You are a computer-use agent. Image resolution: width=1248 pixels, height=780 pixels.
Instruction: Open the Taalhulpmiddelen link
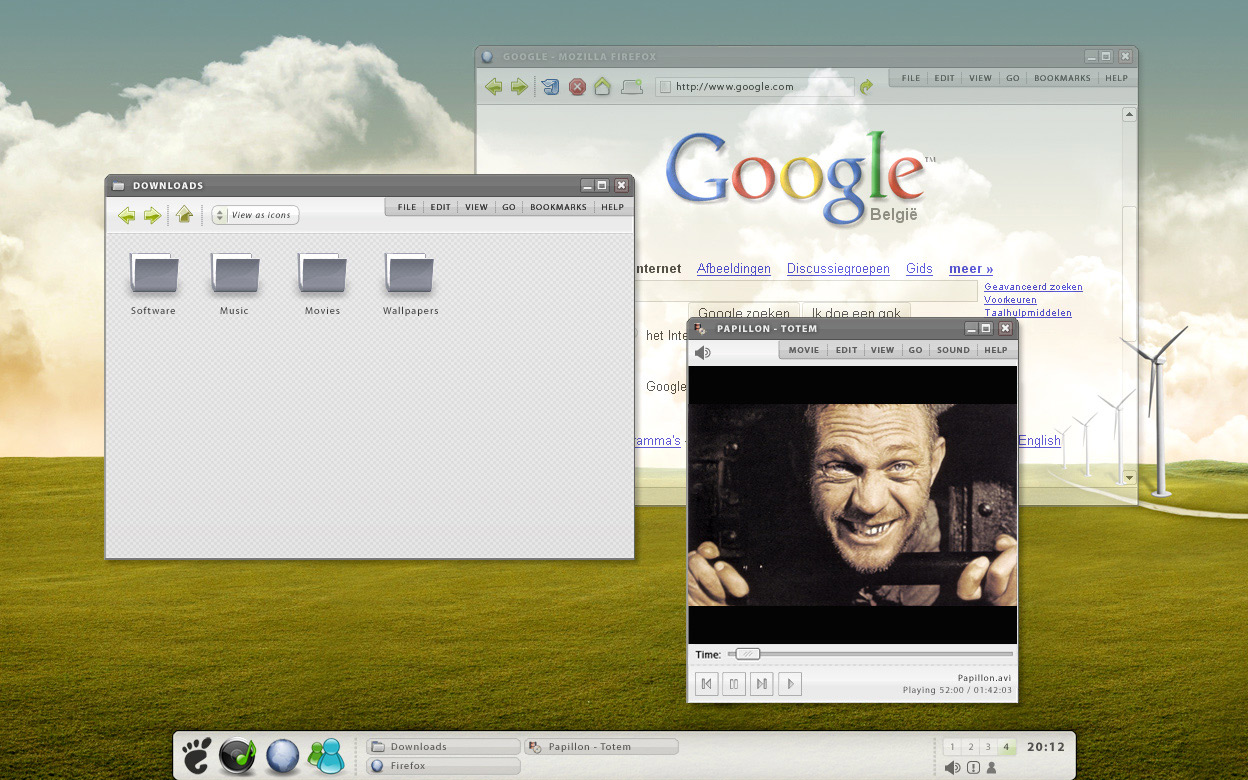(1028, 313)
